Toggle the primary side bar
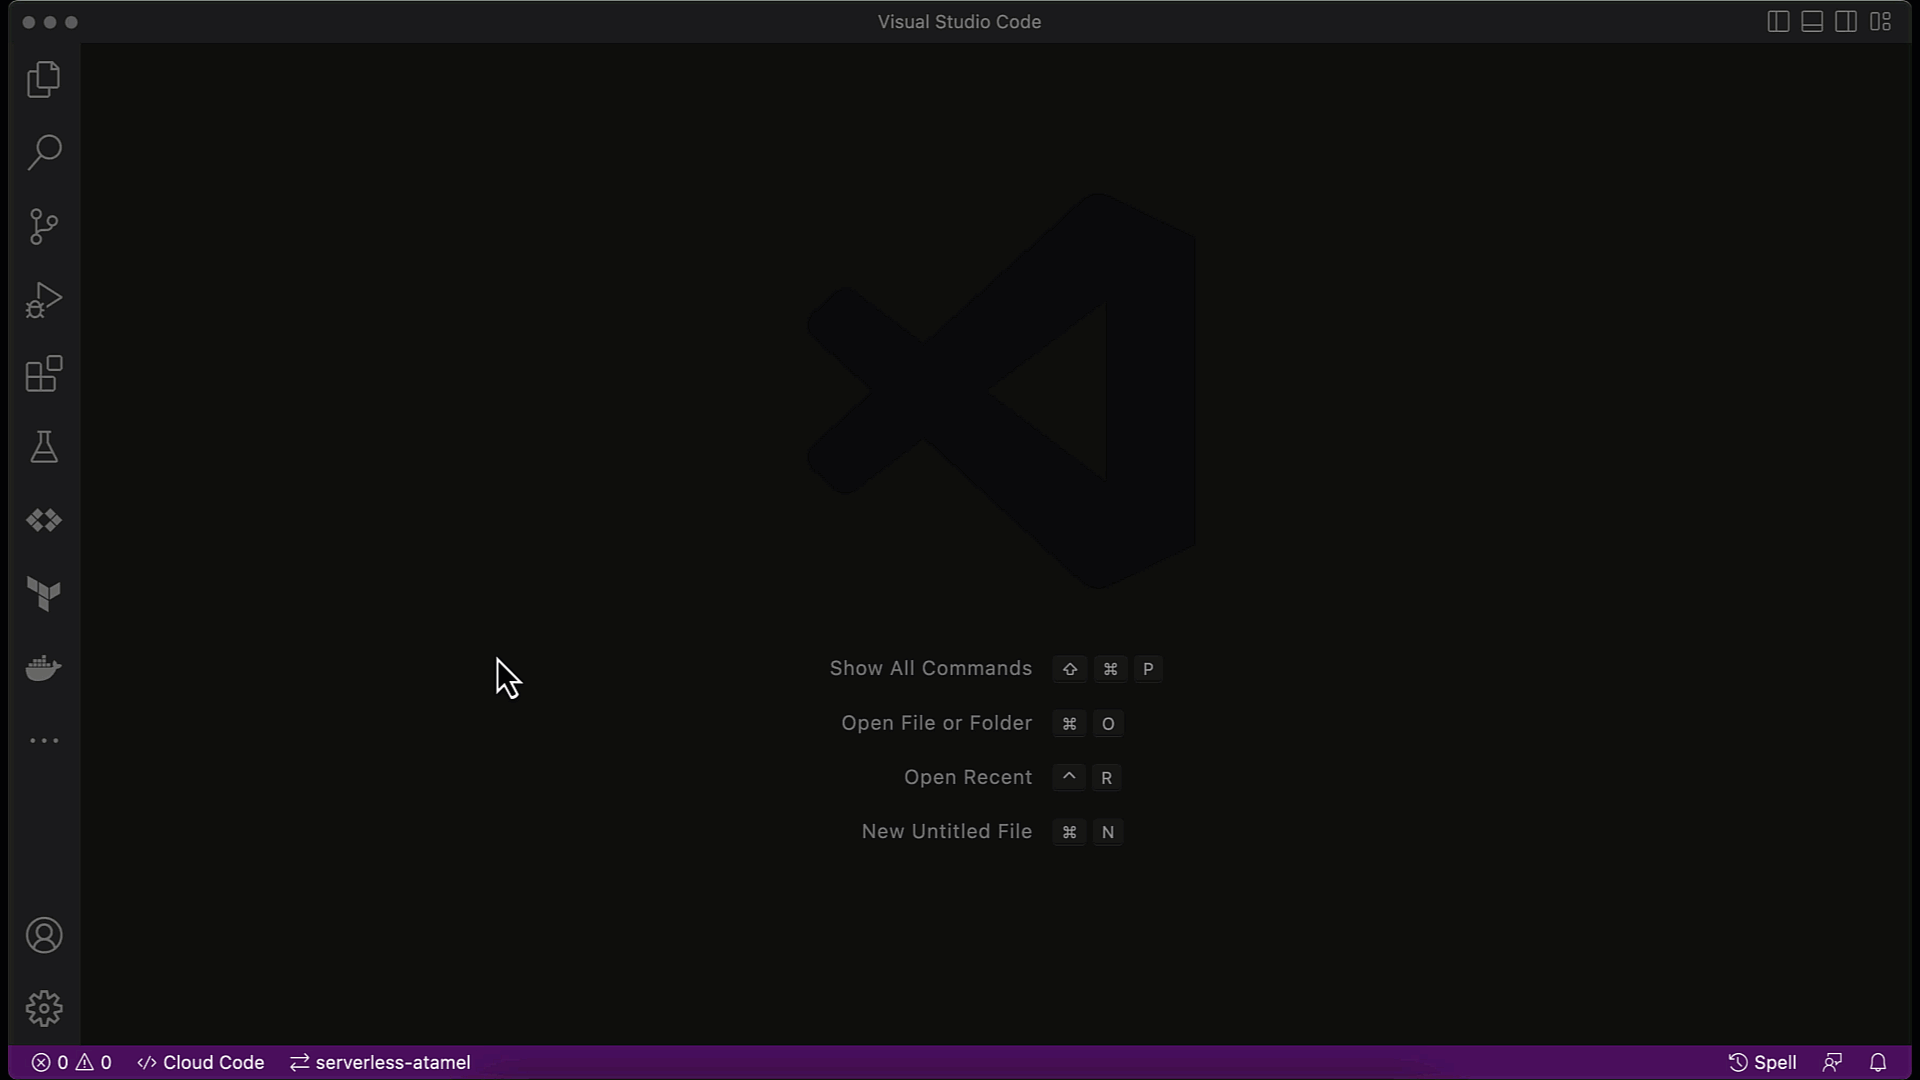Viewport: 1920px width, 1080px height. (x=1778, y=22)
